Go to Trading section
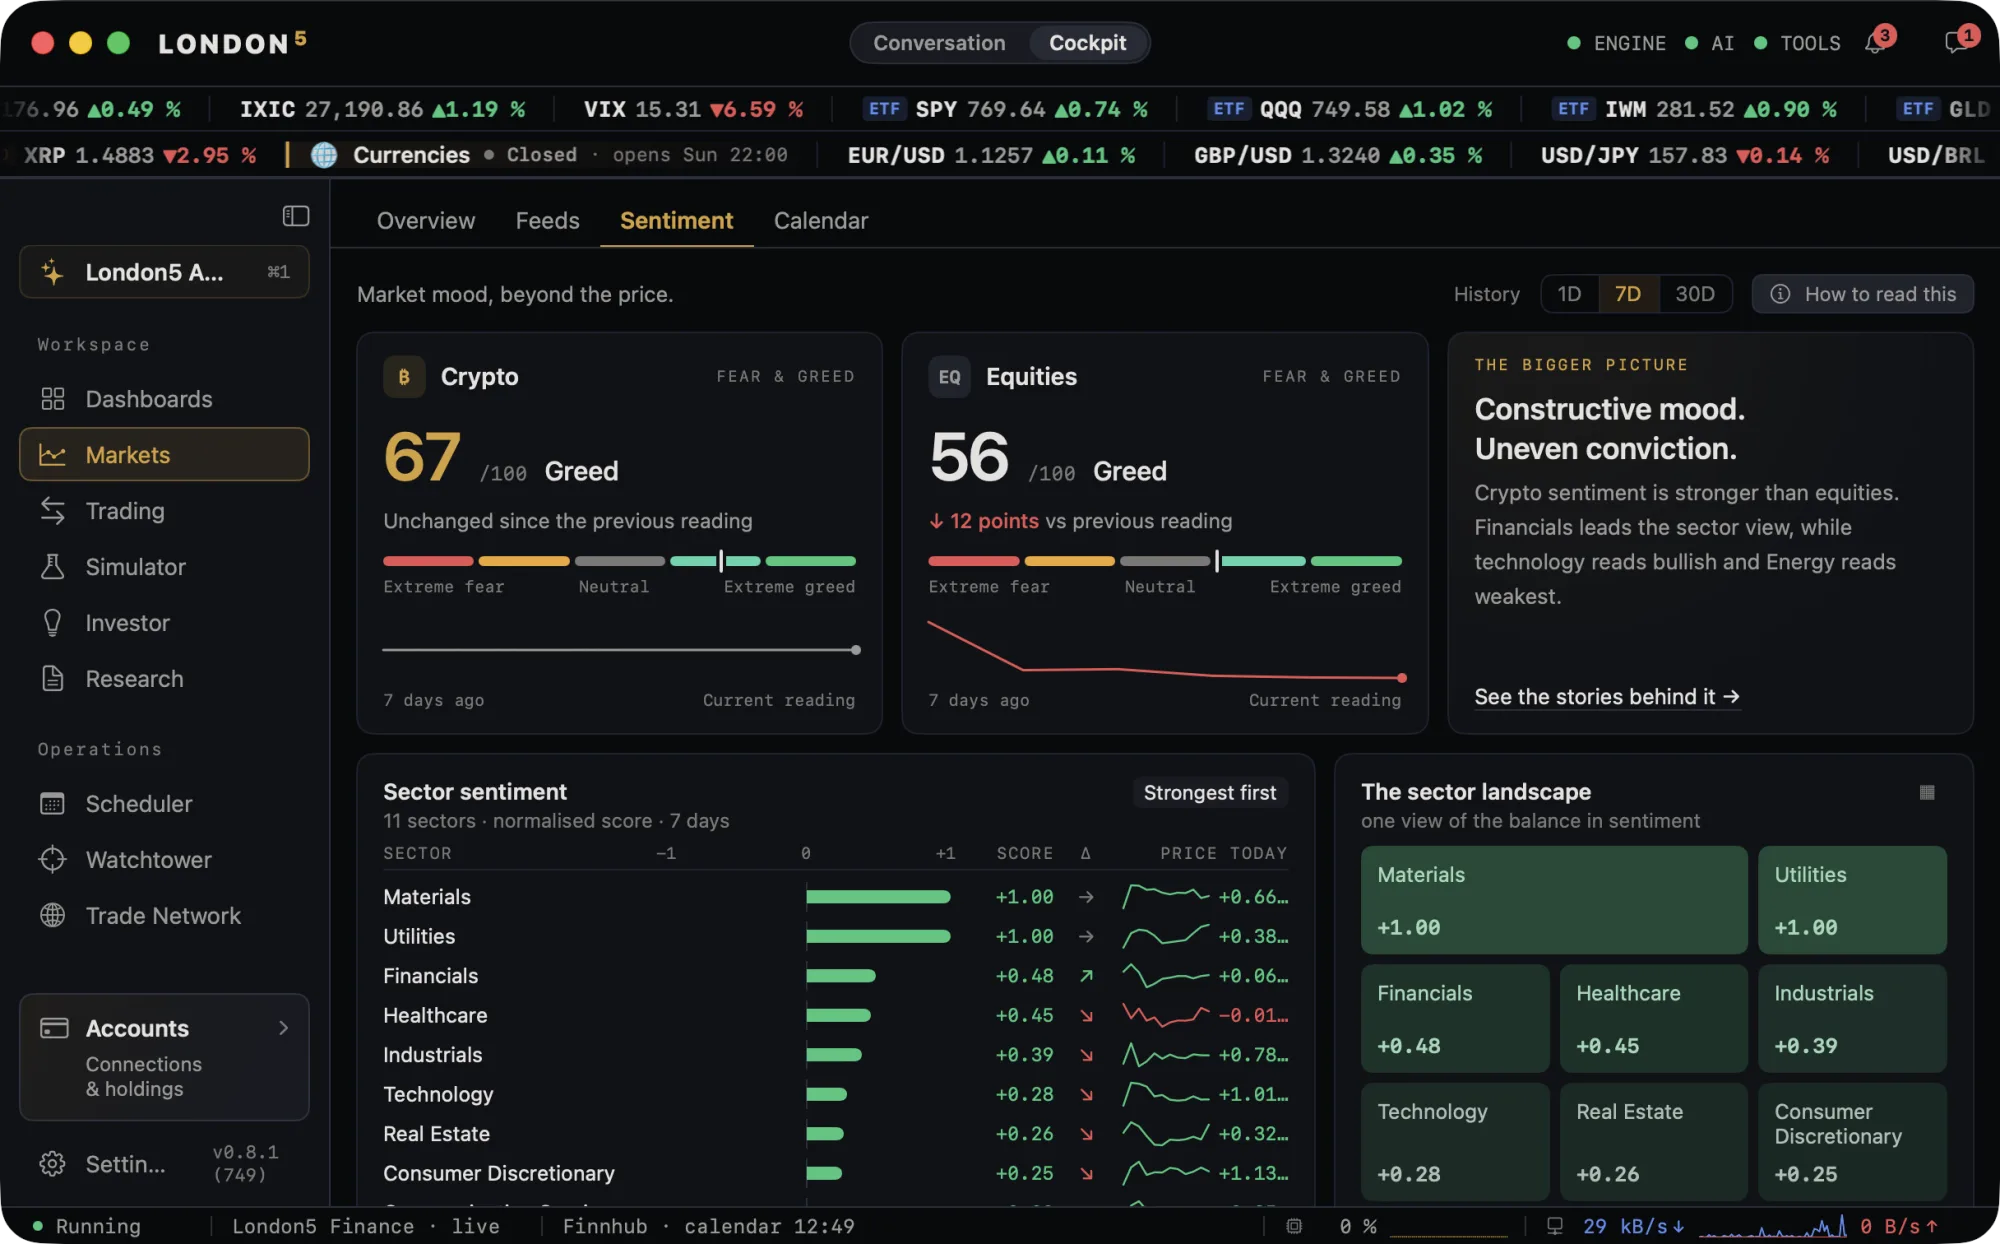Screen dimensions: 2000x1244 pyautogui.click(x=164, y=511)
